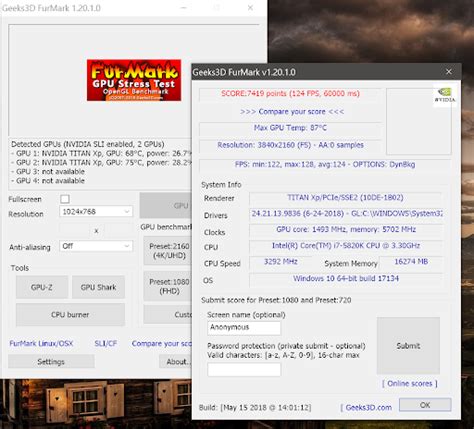Click the Clocks value GPU core: 1493 MHz
Image resolution: width=474 pixels, height=429 pixels.
[x=346, y=229]
